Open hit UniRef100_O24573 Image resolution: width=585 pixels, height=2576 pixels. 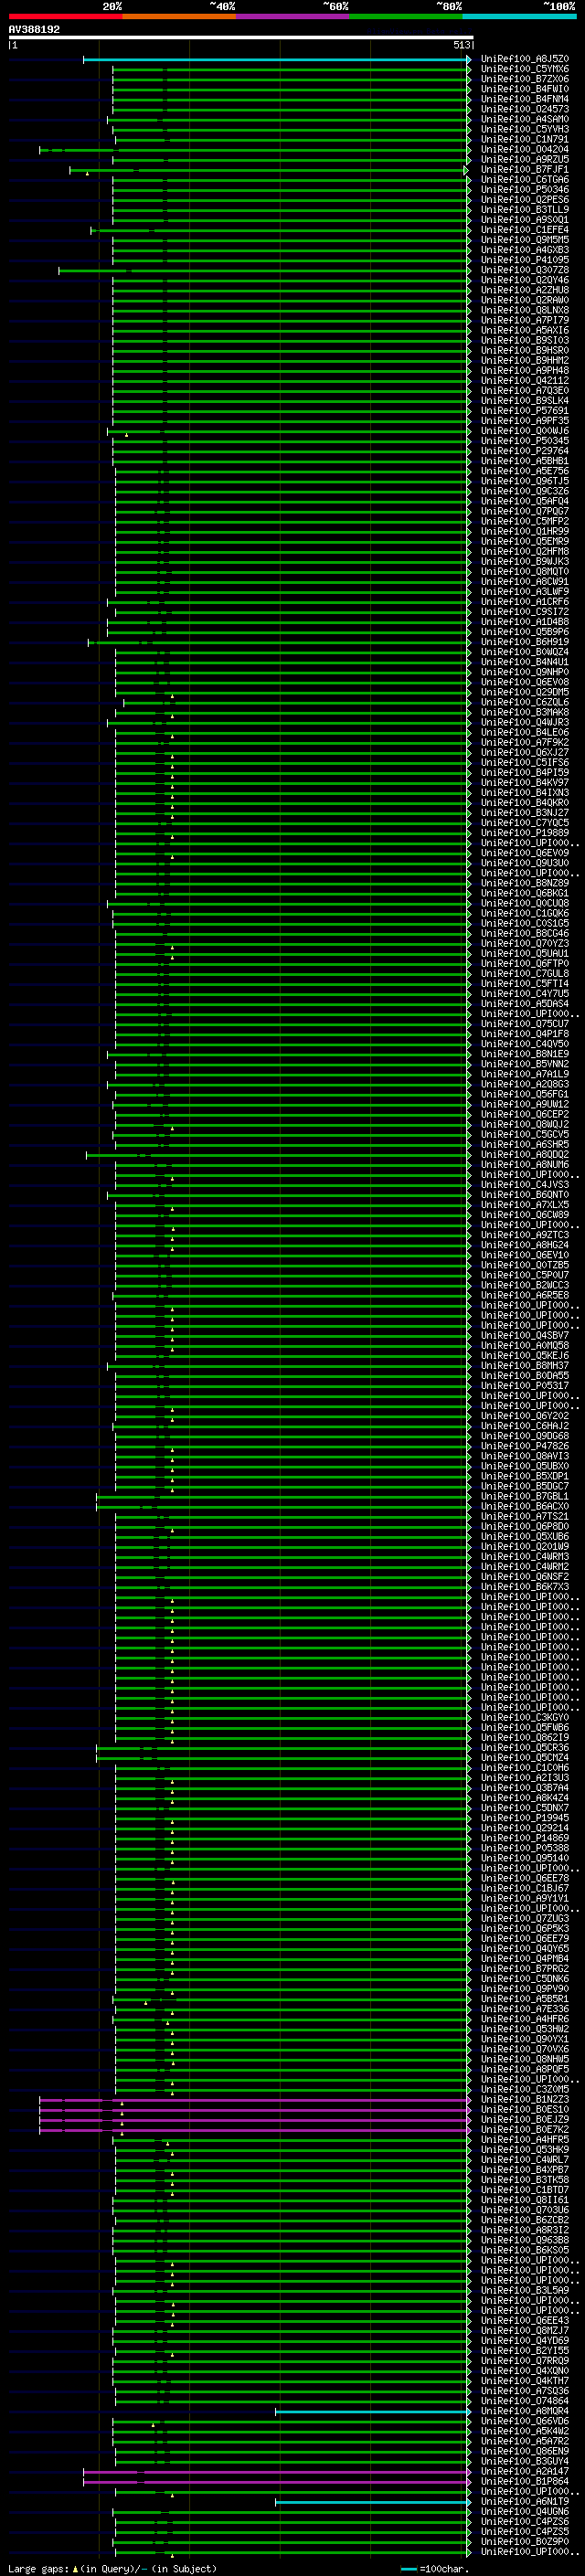(x=525, y=109)
